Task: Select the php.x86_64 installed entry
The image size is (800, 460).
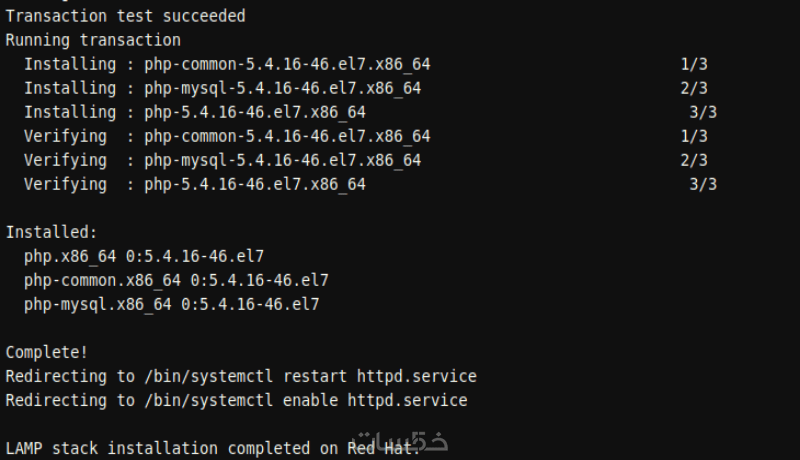Action: point(144,256)
